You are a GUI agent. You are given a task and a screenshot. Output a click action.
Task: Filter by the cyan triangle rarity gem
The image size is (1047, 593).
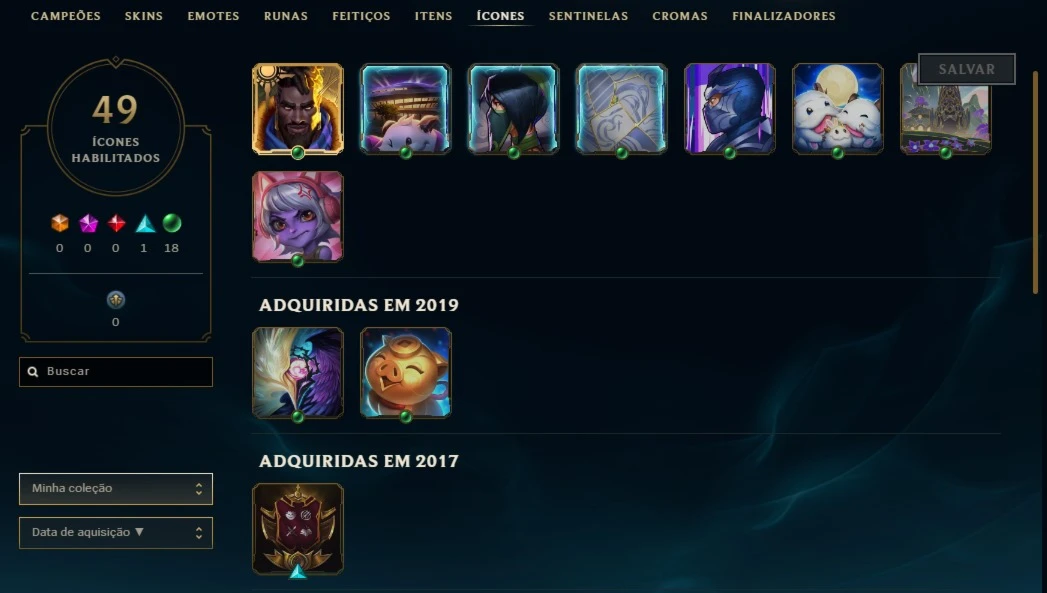click(145, 224)
